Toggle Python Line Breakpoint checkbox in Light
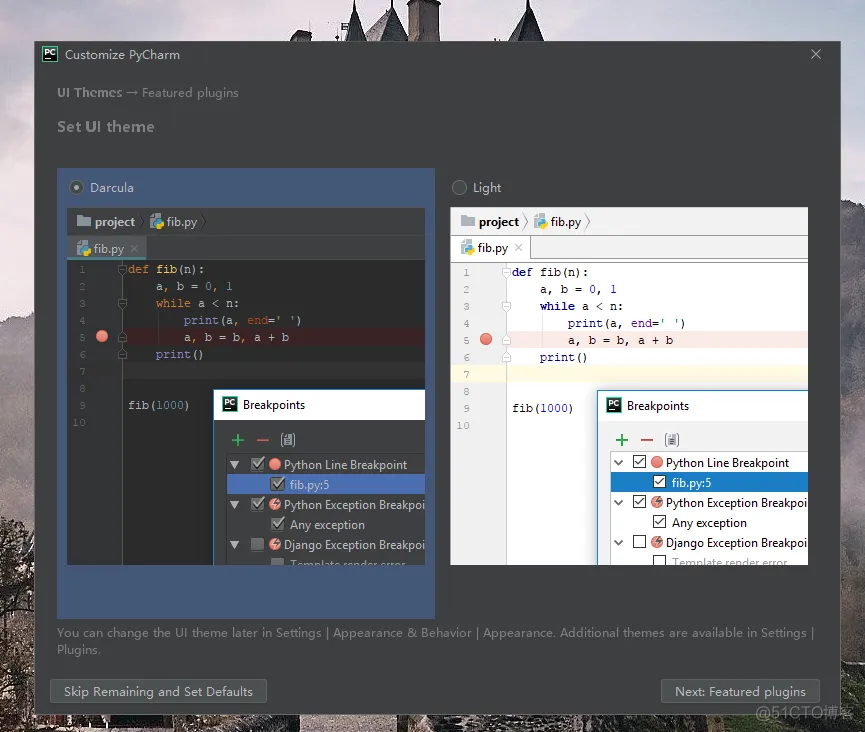 tap(639, 462)
